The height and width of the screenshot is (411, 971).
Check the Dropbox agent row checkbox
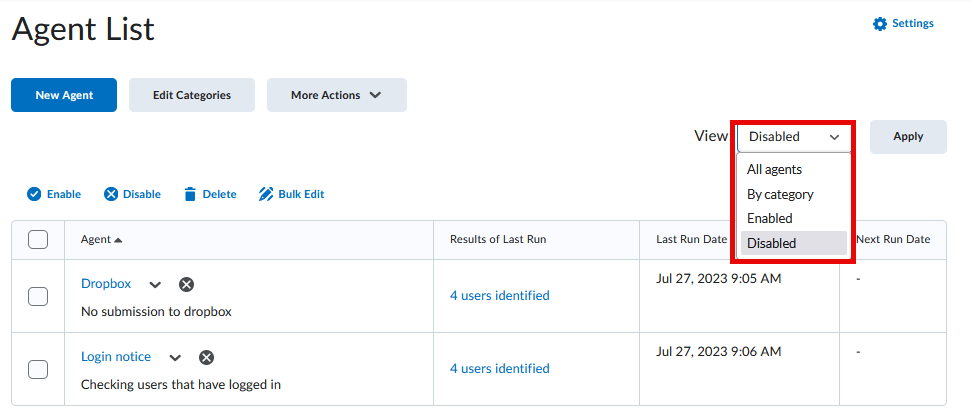[38, 296]
